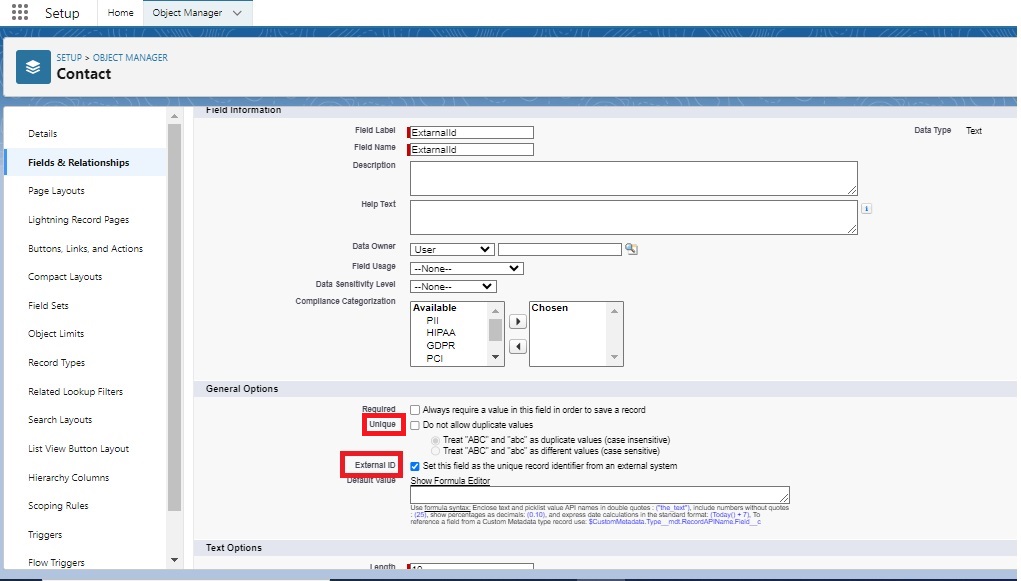Expand the Object Manager tab chevron
The width and height of the screenshot is (1021, 581).
(x=237, y=13)
